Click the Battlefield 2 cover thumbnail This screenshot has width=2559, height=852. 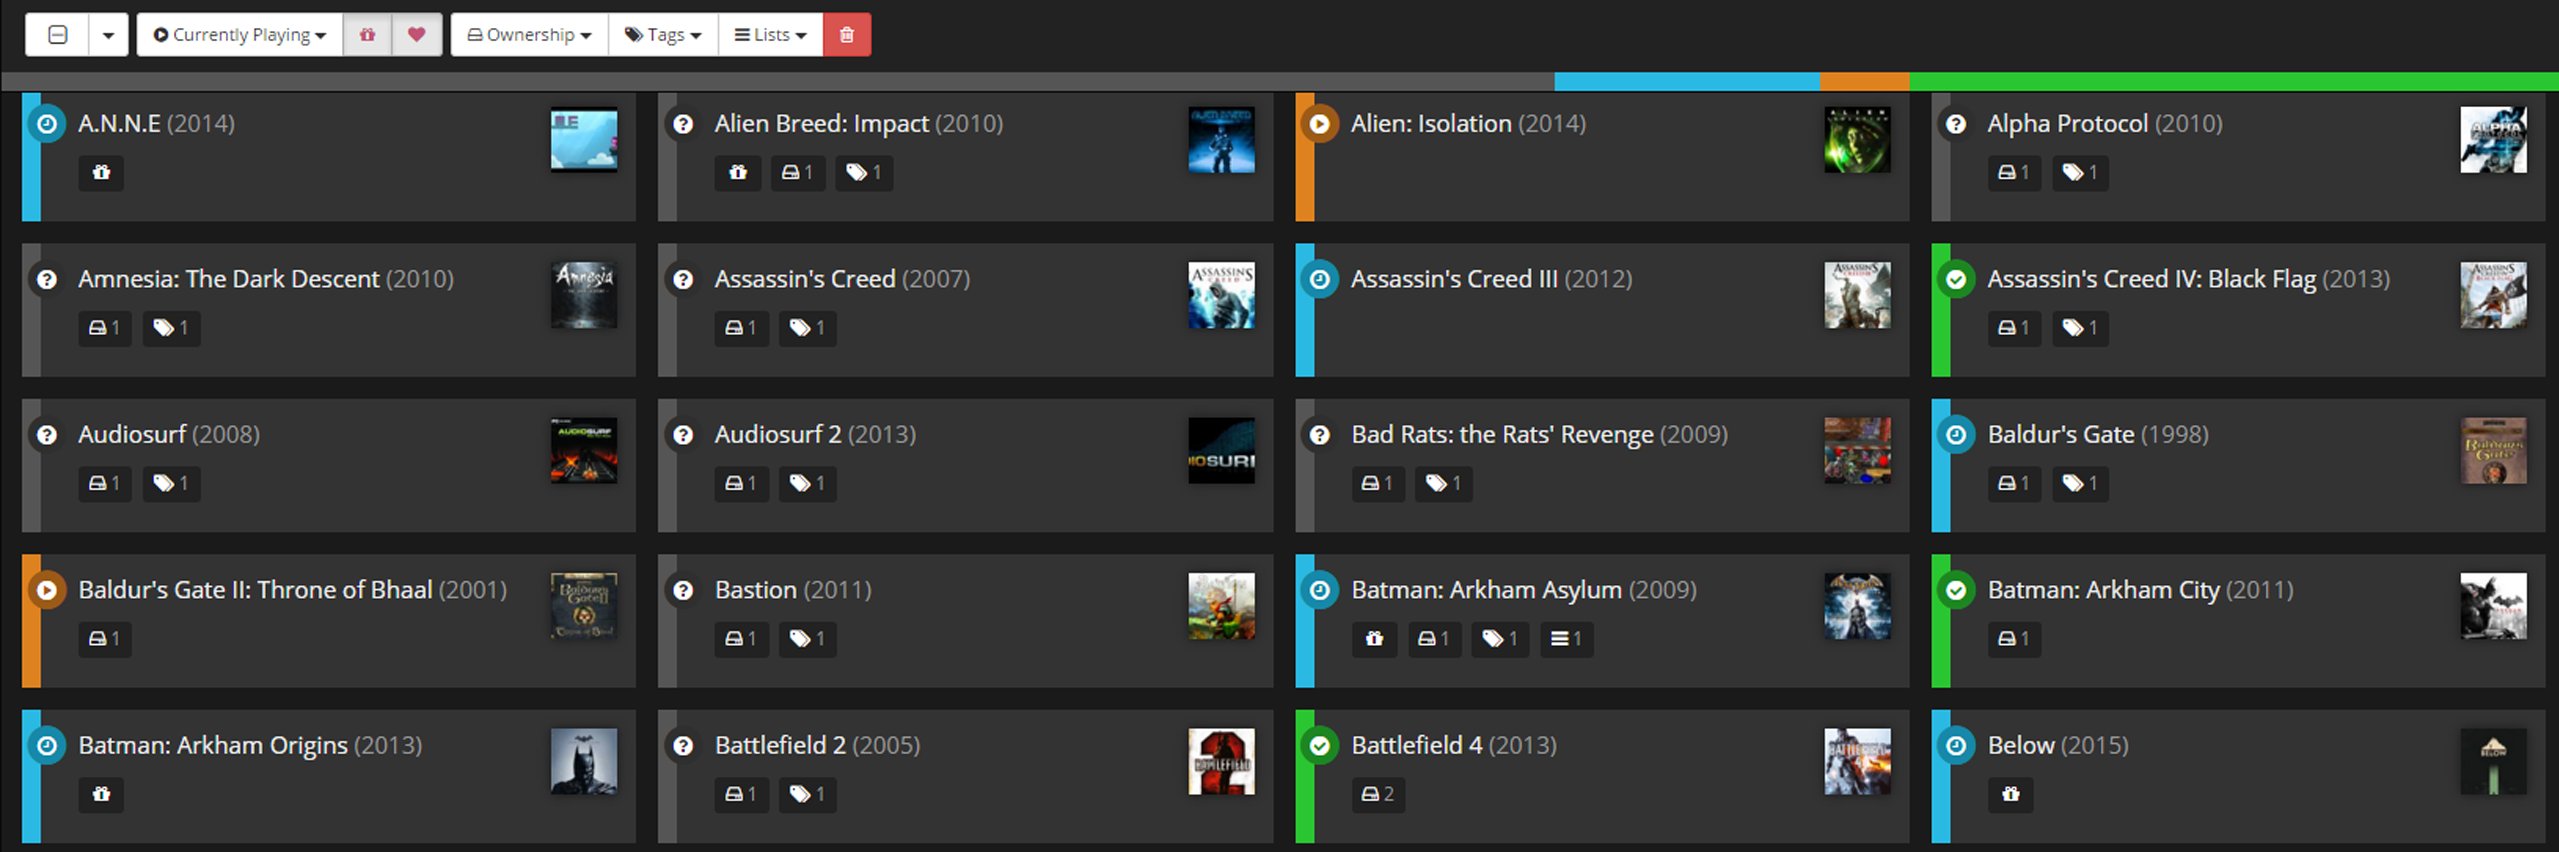click(x=1221, y=762)
